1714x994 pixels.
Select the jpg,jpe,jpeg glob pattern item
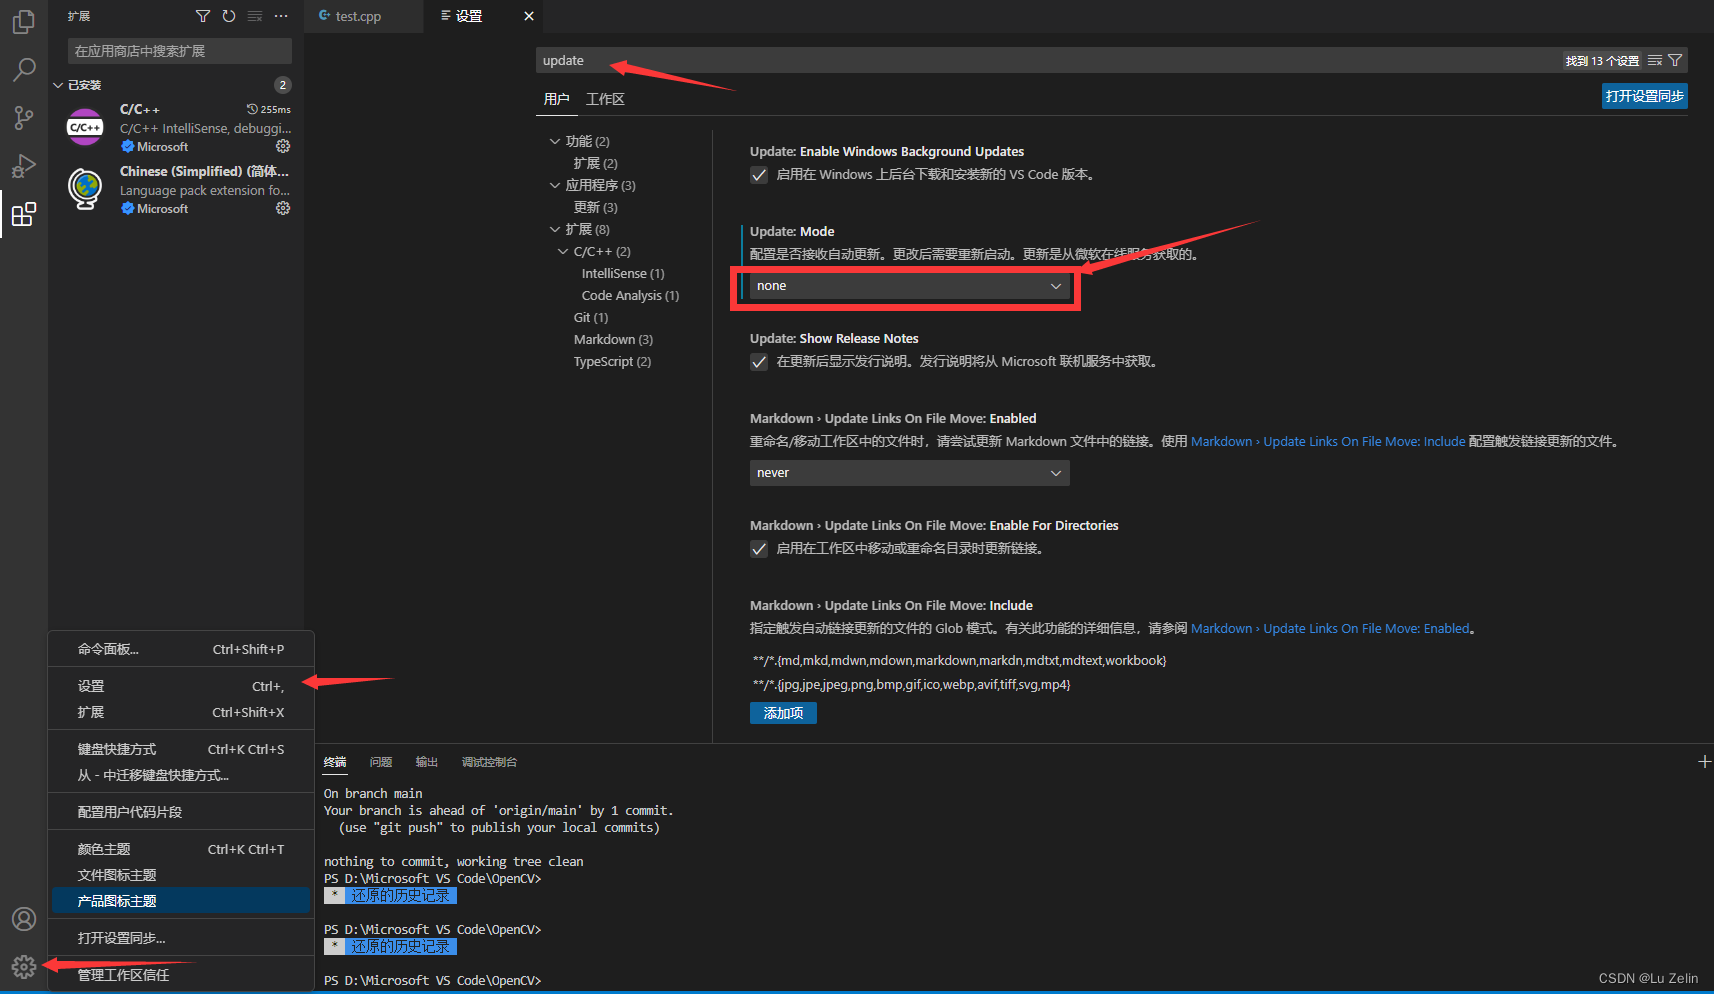coord(912,684)
